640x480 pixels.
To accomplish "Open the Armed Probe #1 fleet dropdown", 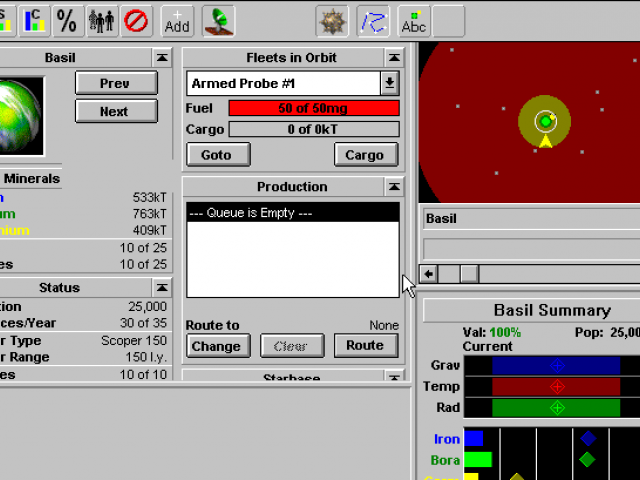I will point(390,83).
